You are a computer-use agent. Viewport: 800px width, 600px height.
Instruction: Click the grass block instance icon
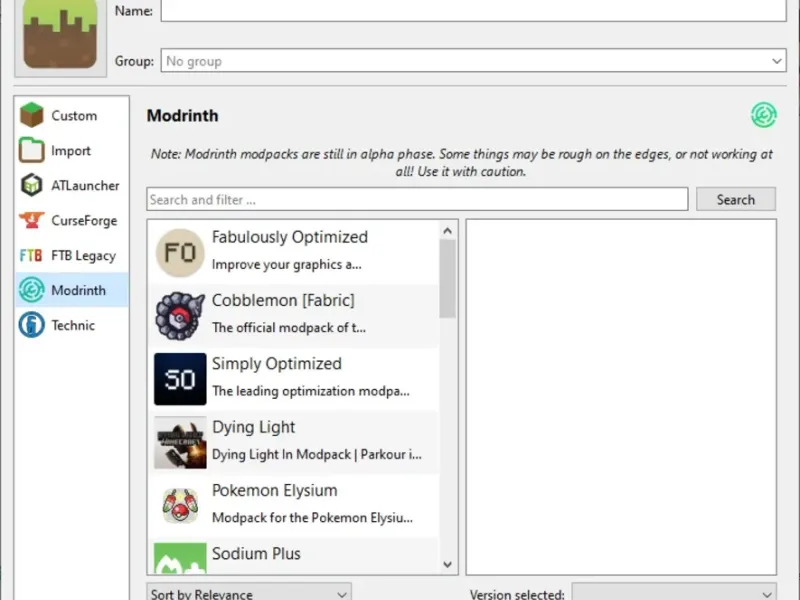click(60, 35)
